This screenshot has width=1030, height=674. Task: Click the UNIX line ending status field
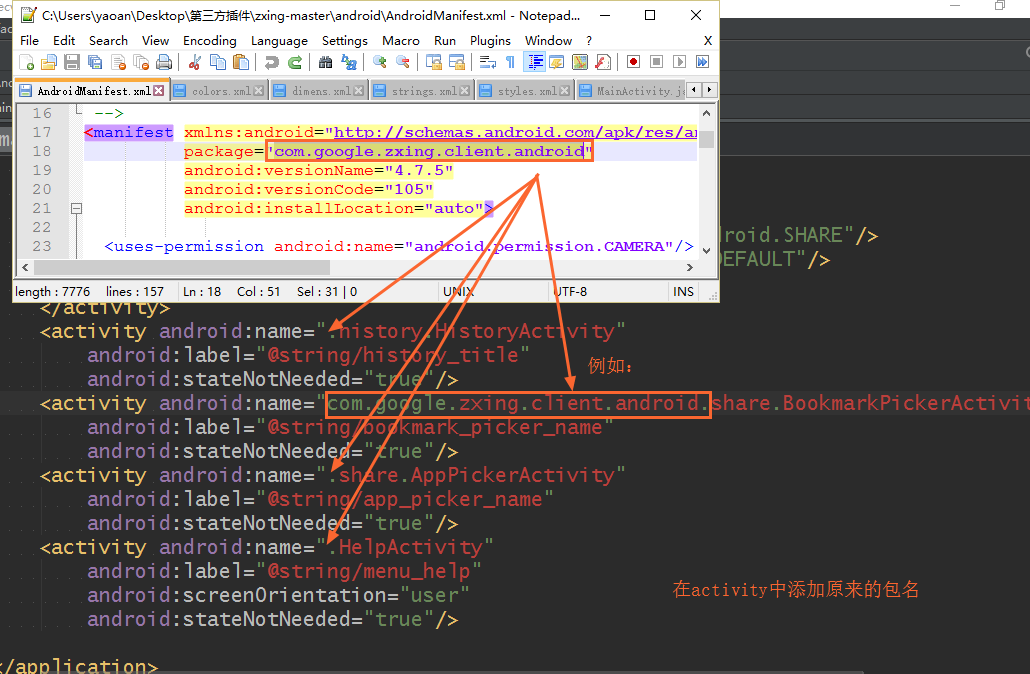(x=493, y=292)
